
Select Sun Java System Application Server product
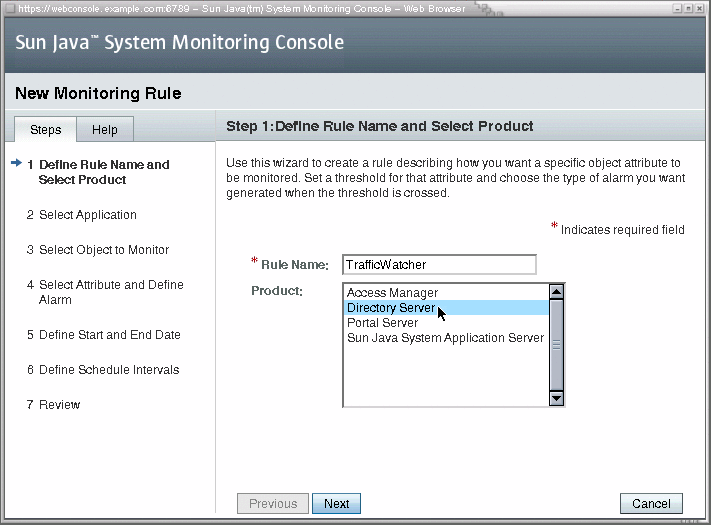click(x=445, y=338)
